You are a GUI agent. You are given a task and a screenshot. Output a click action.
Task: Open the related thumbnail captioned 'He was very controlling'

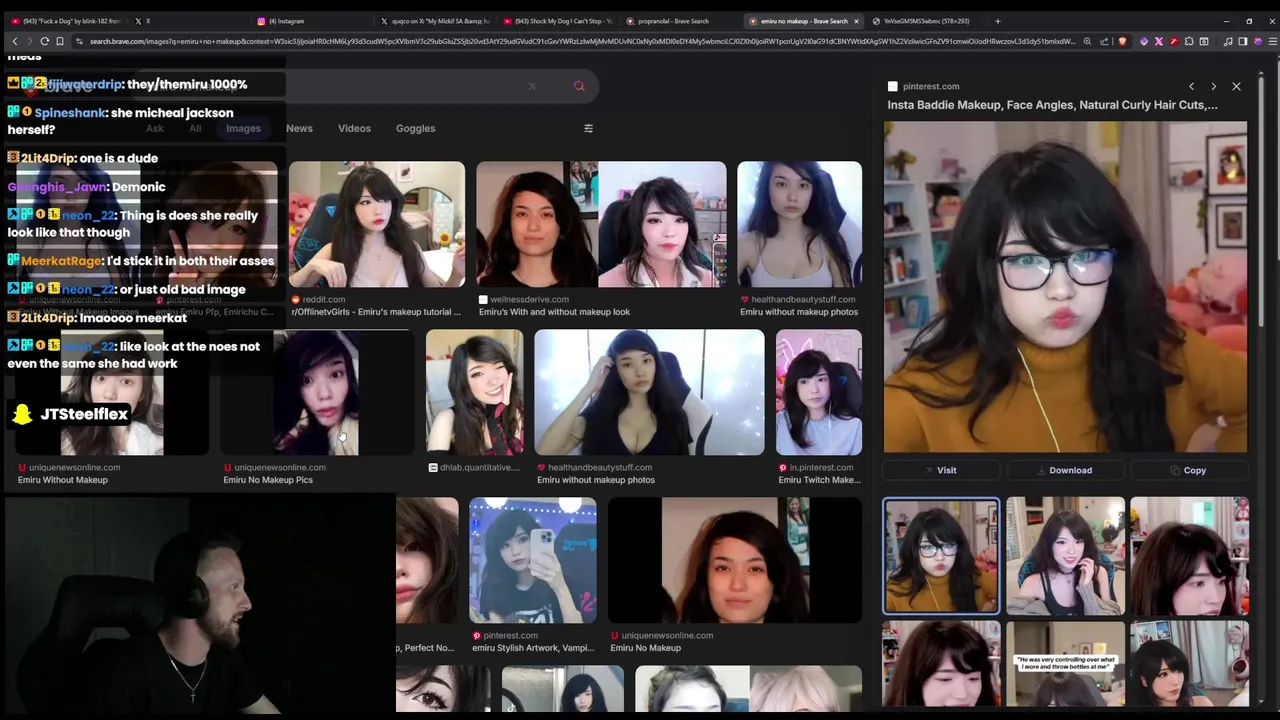pyautogui.click(x=1065, y=664)
